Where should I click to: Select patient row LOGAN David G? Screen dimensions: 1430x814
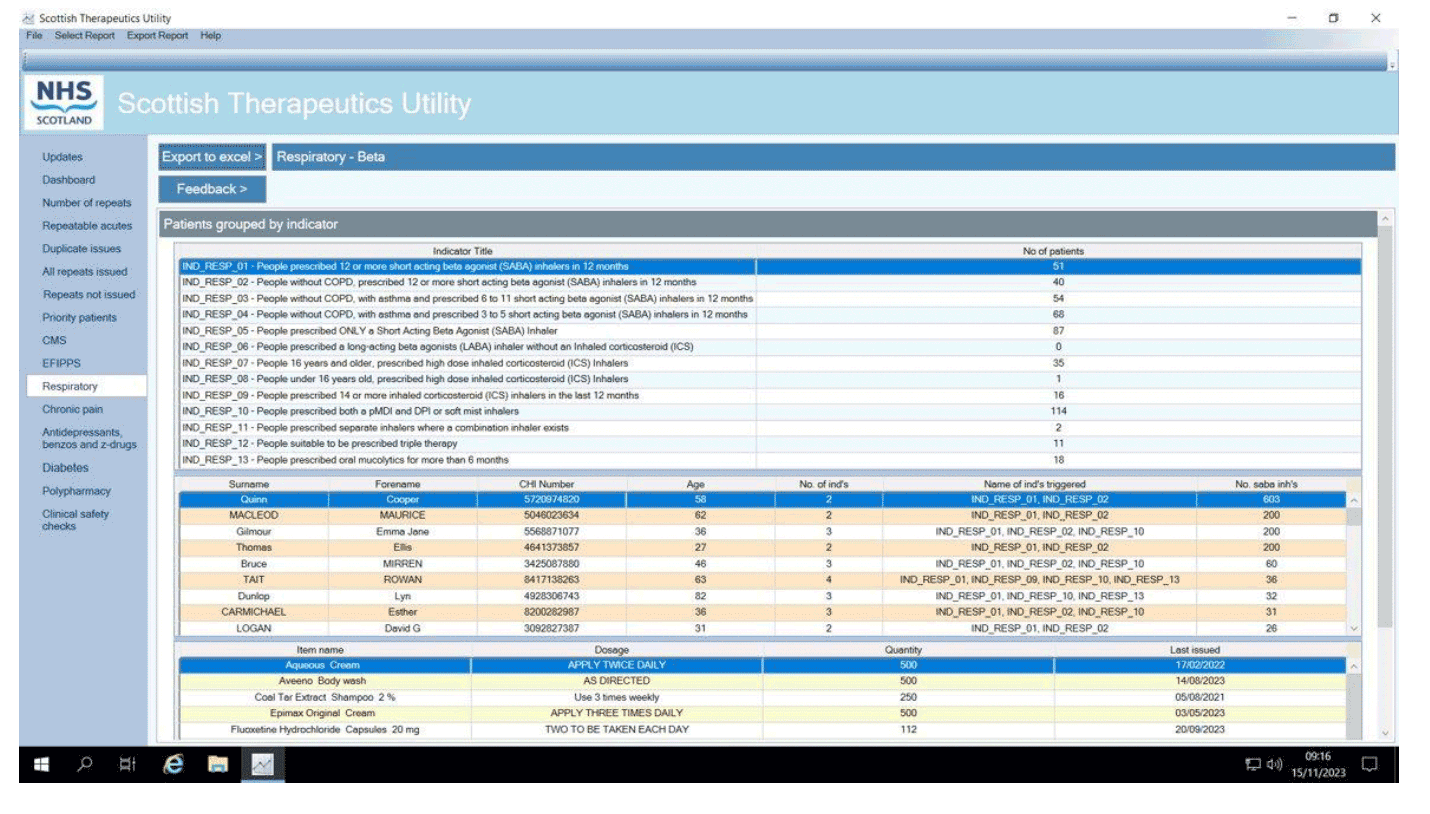click(762, 628)
